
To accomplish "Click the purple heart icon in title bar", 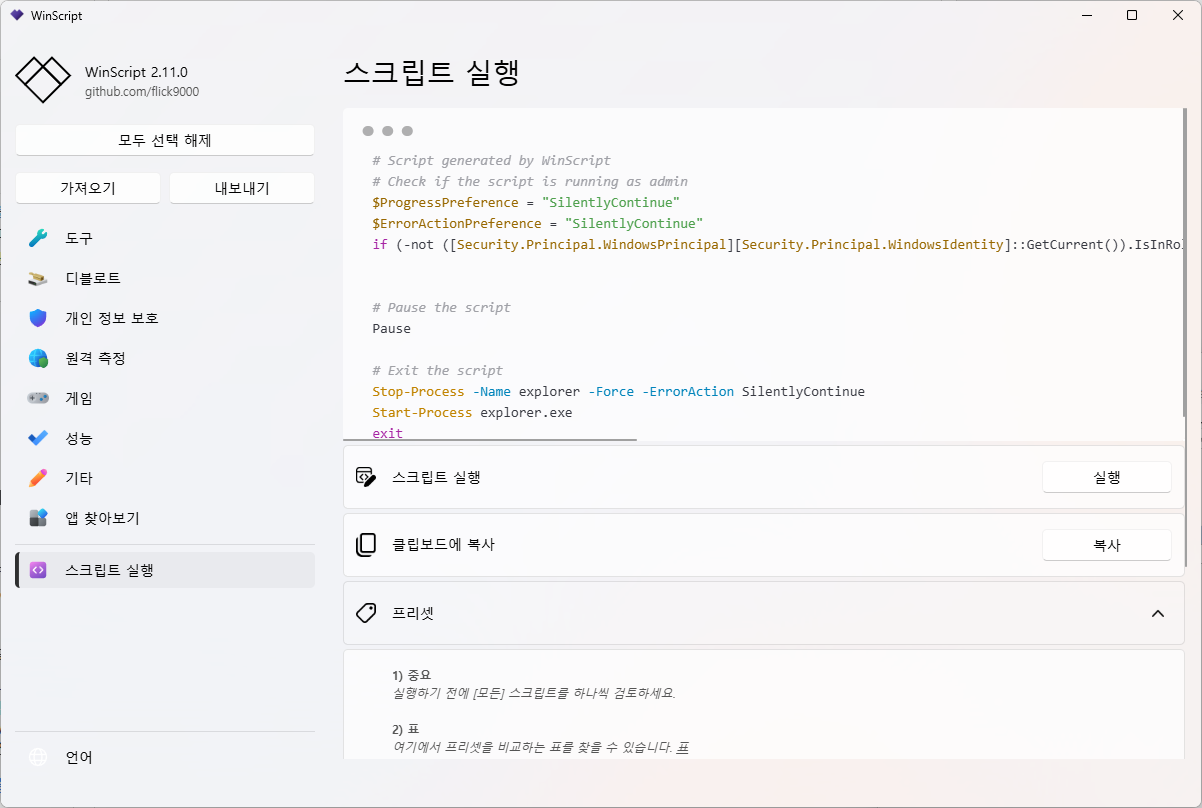I will point(17,15).
